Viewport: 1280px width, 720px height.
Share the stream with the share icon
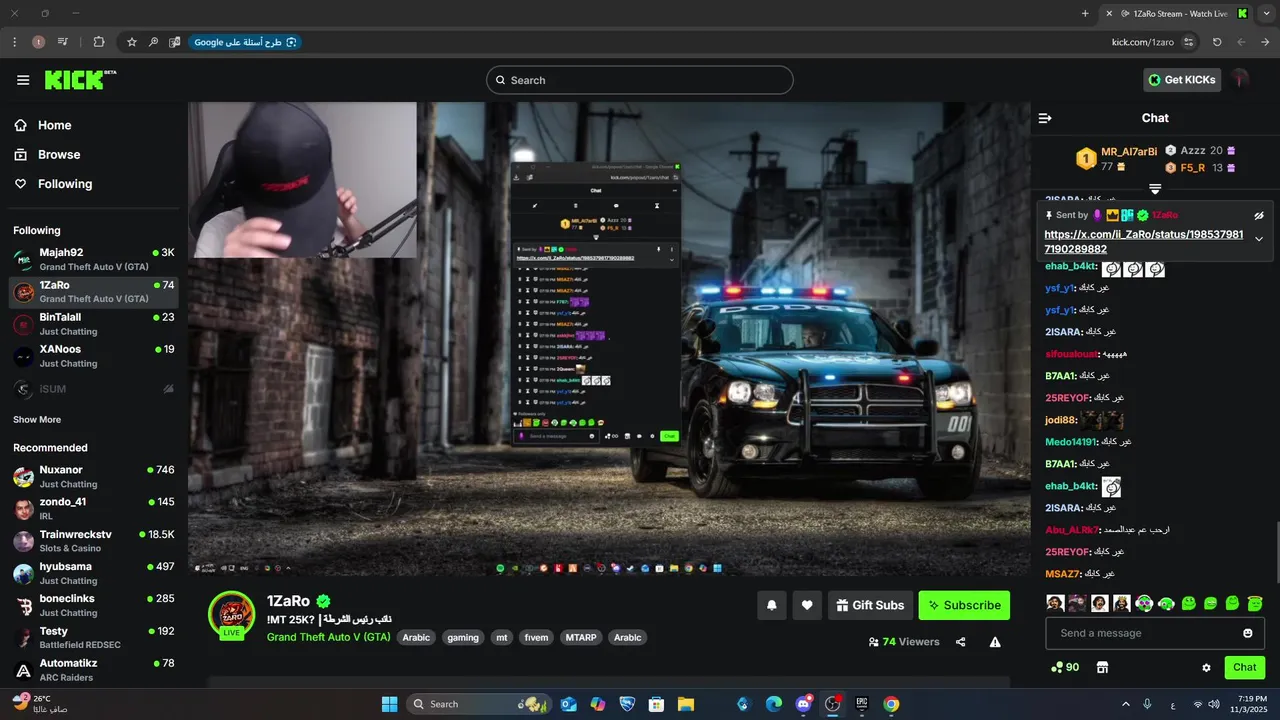coord(961,642)
